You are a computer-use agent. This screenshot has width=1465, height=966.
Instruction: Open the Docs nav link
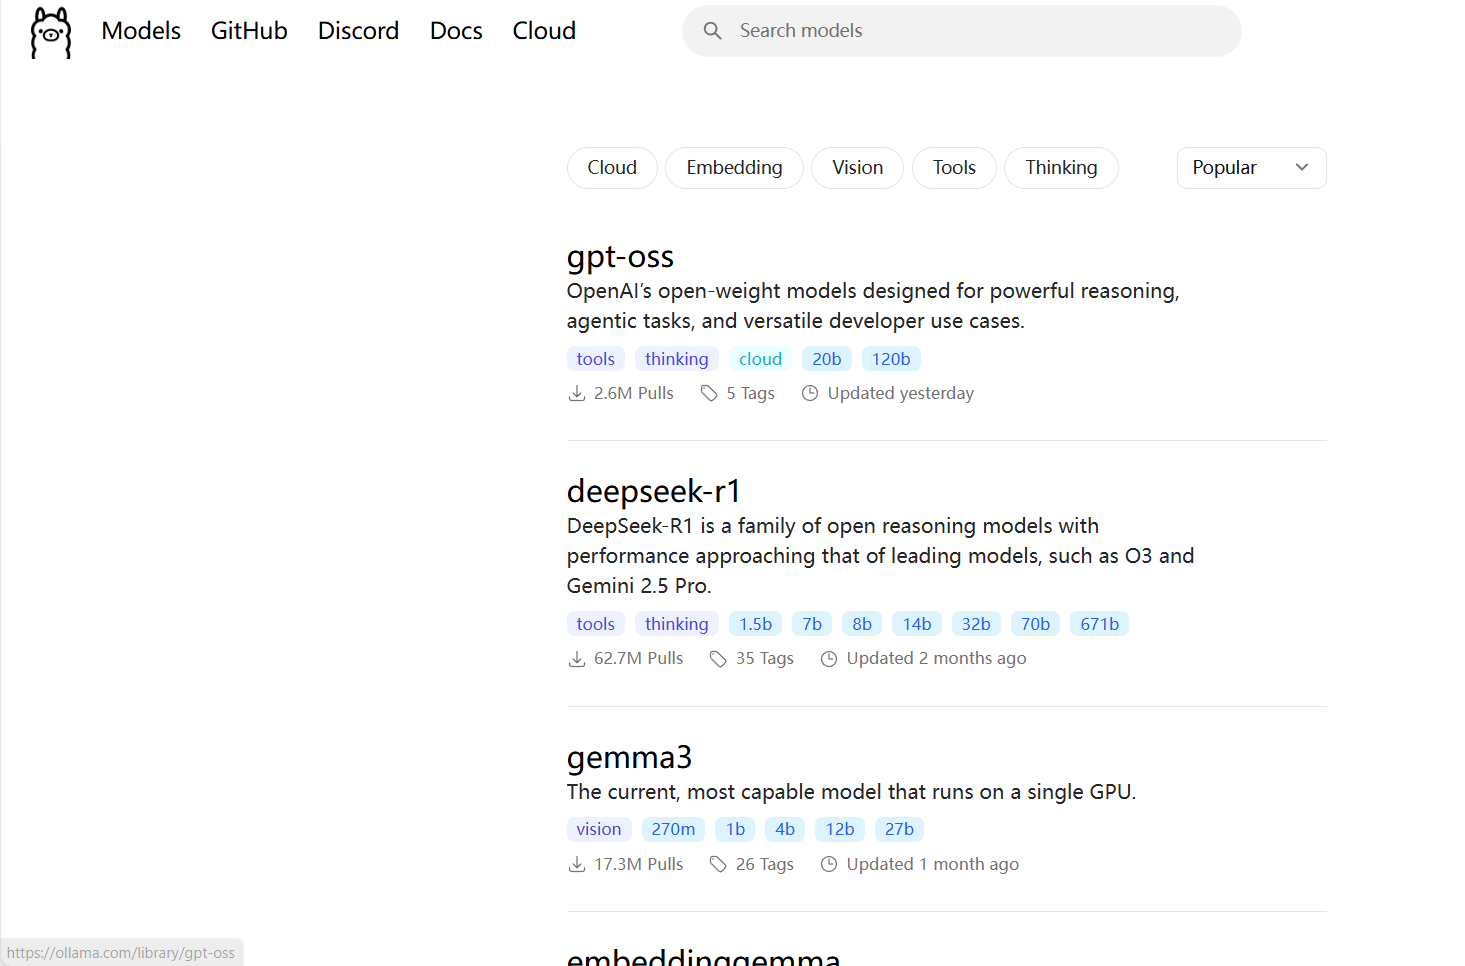coord(456,31)
